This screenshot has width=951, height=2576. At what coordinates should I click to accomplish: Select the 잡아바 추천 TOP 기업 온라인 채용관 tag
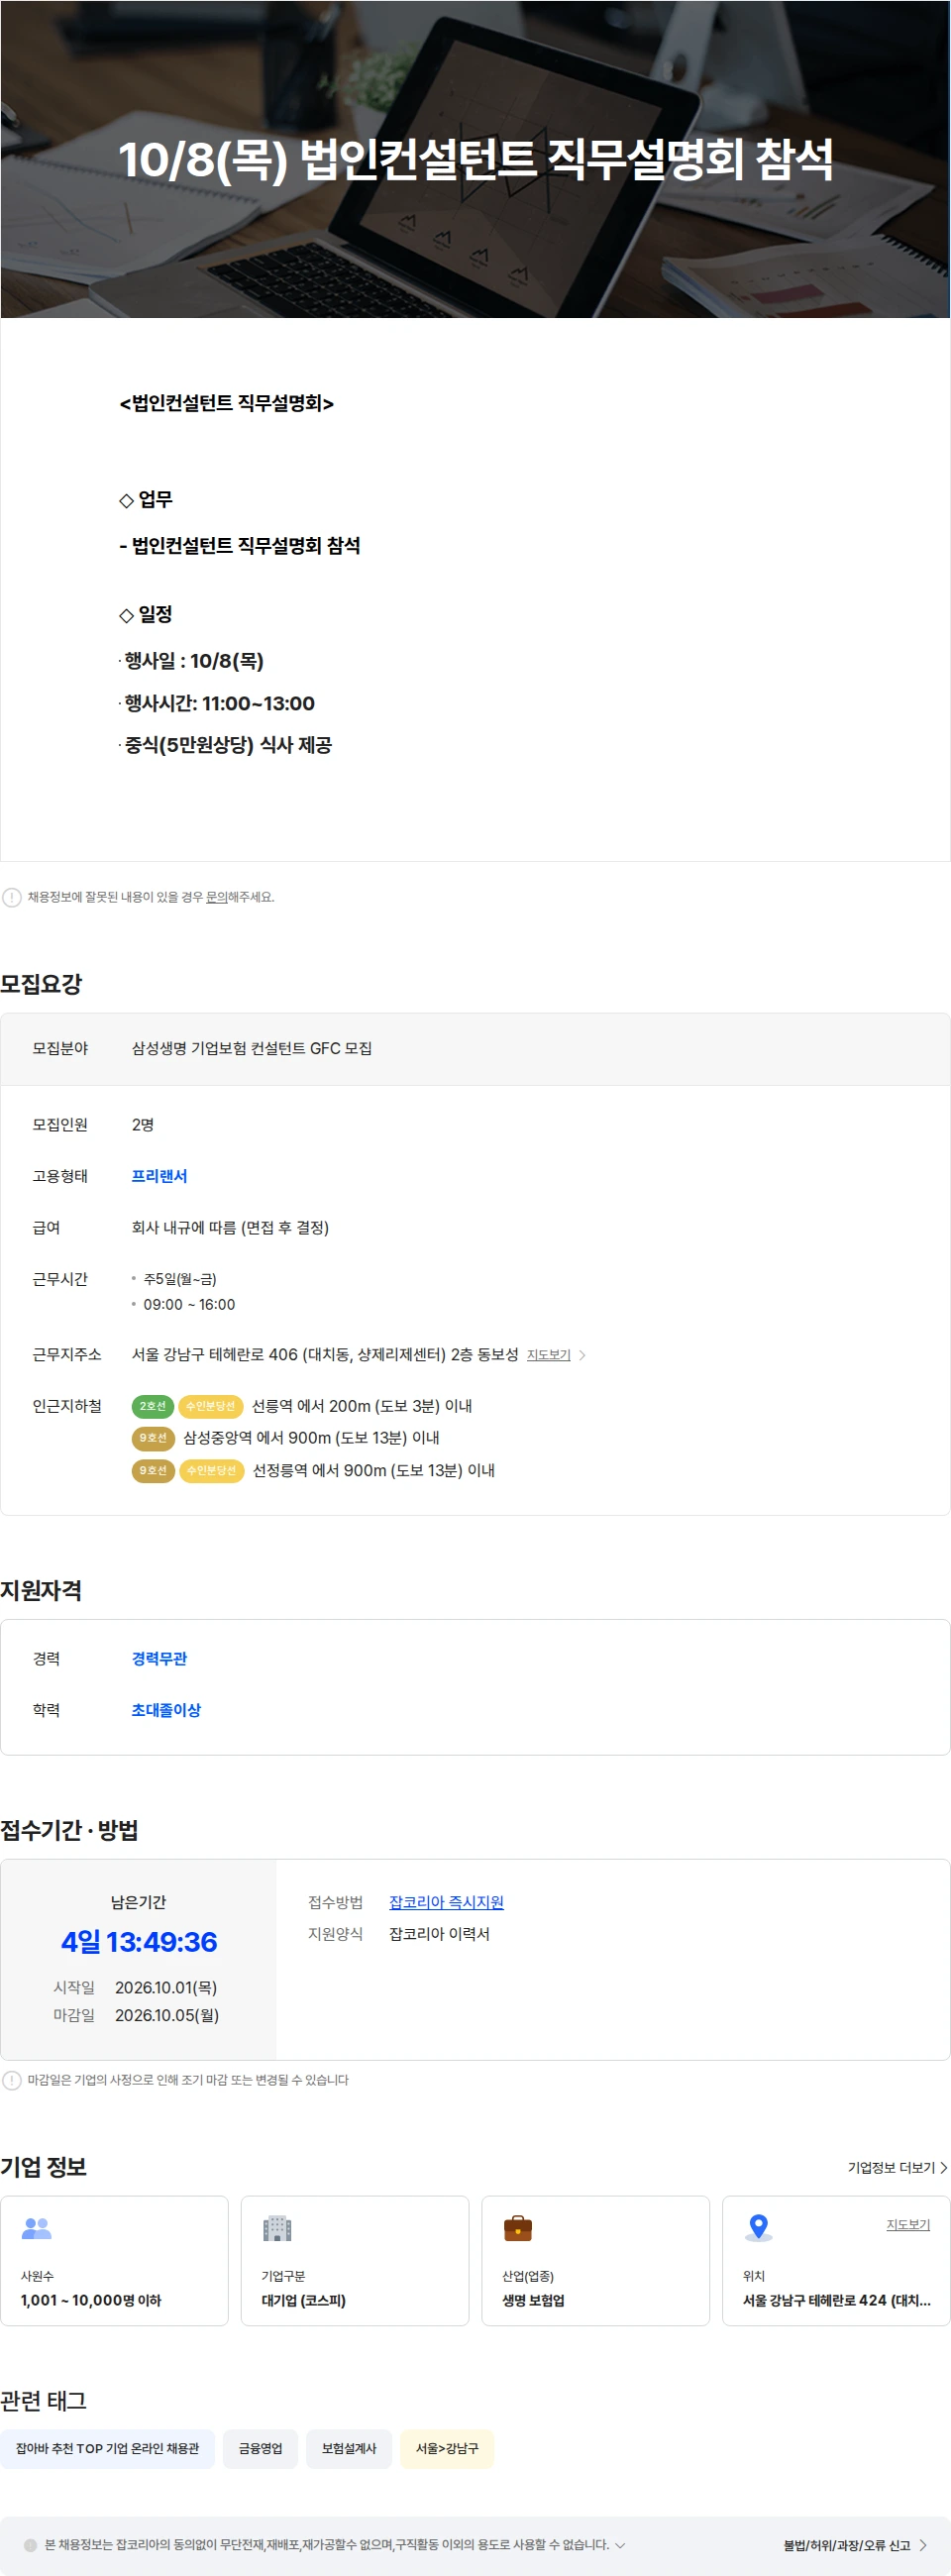click(x=107, y=2448)
